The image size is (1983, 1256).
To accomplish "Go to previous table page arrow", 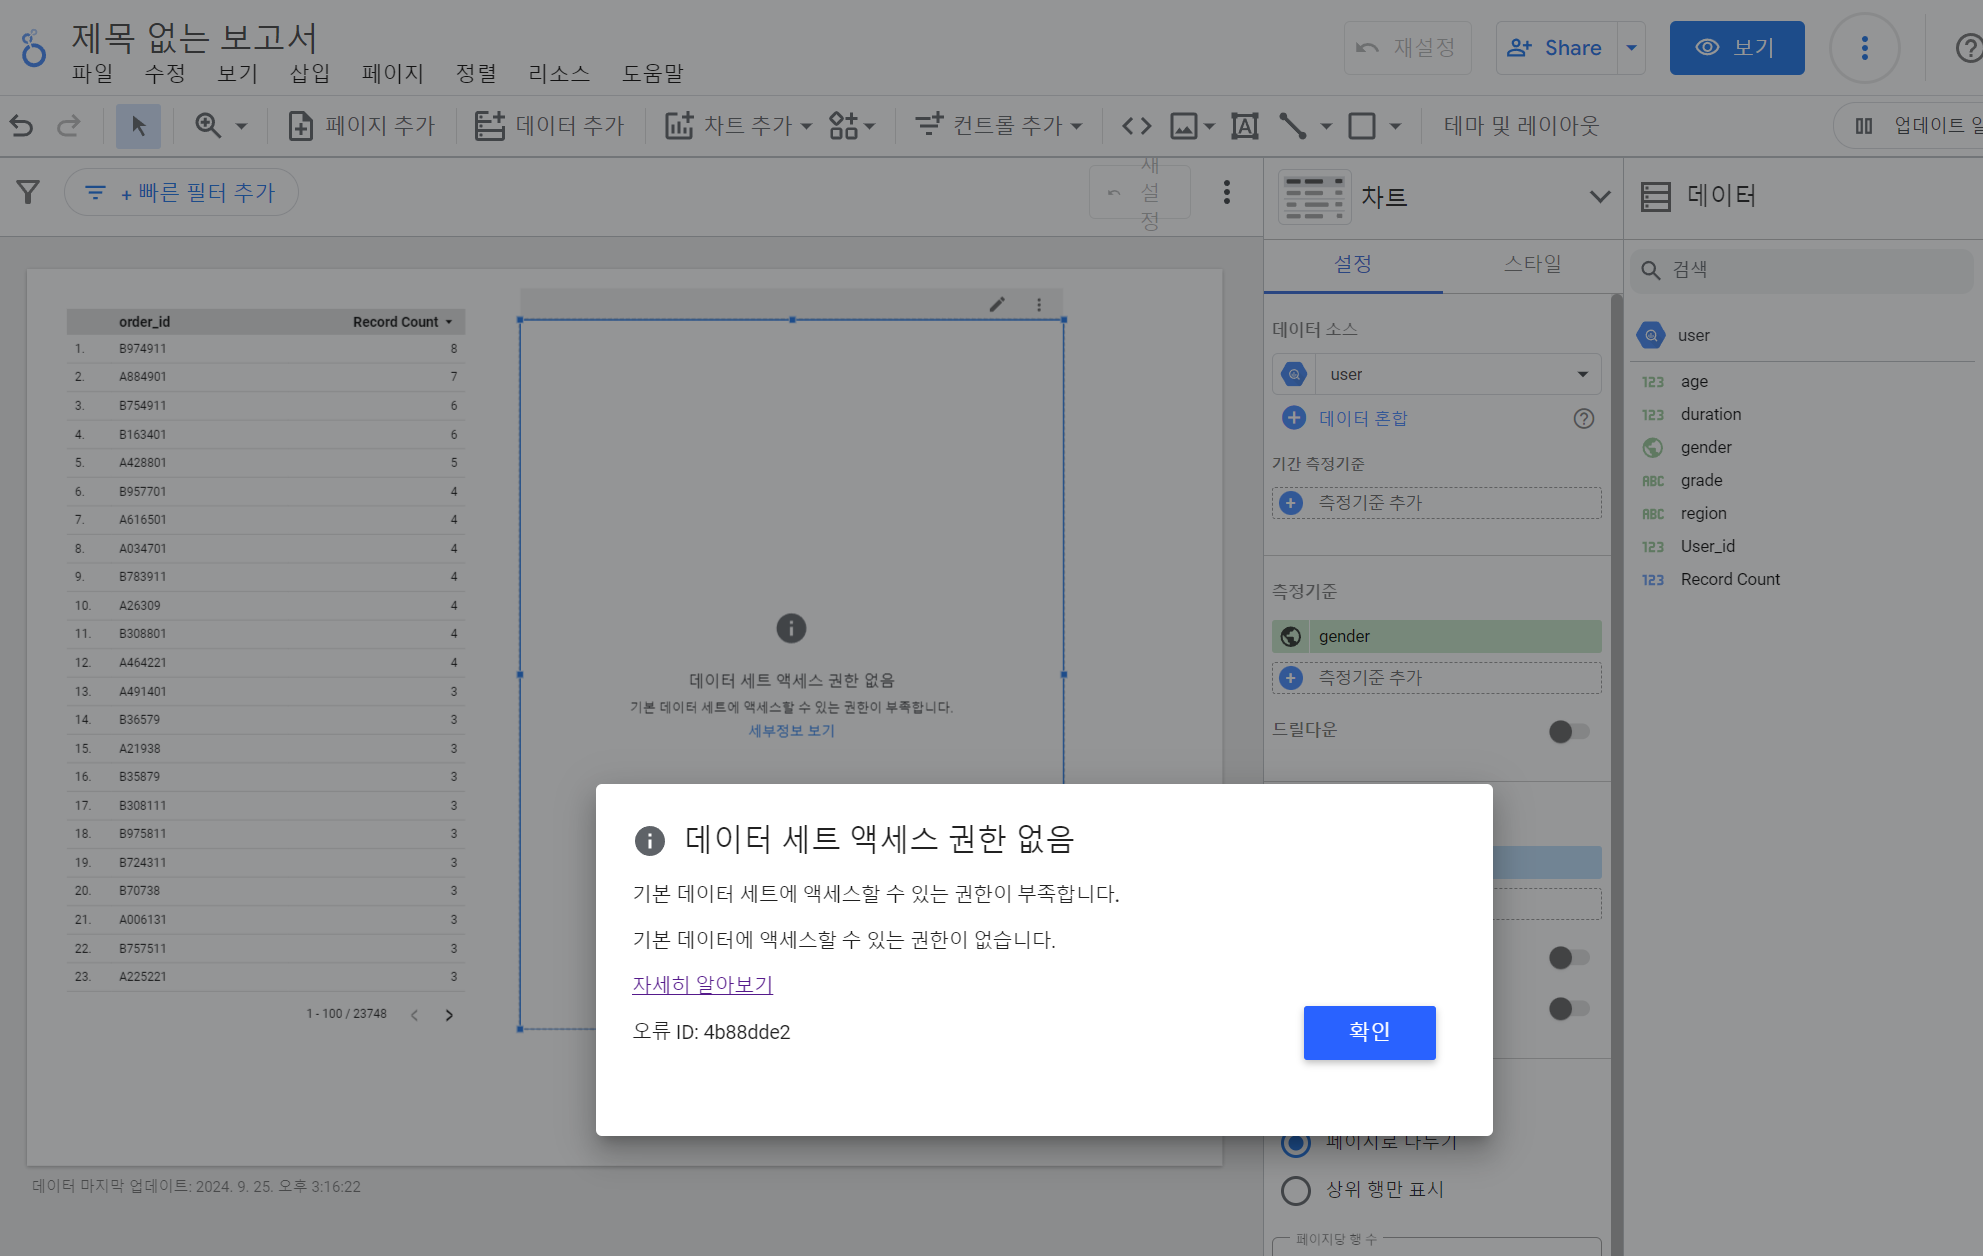I will [x=414, y=1015].
